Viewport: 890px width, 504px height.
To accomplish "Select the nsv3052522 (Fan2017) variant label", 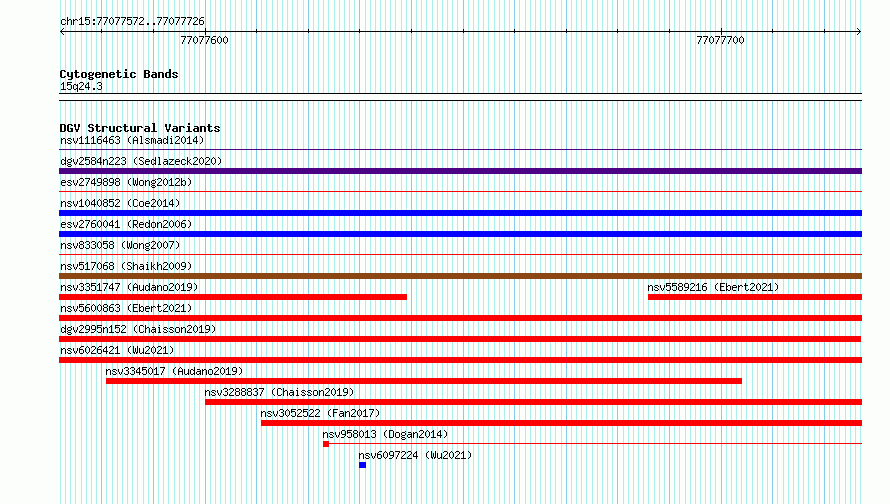I will [320, 413].
